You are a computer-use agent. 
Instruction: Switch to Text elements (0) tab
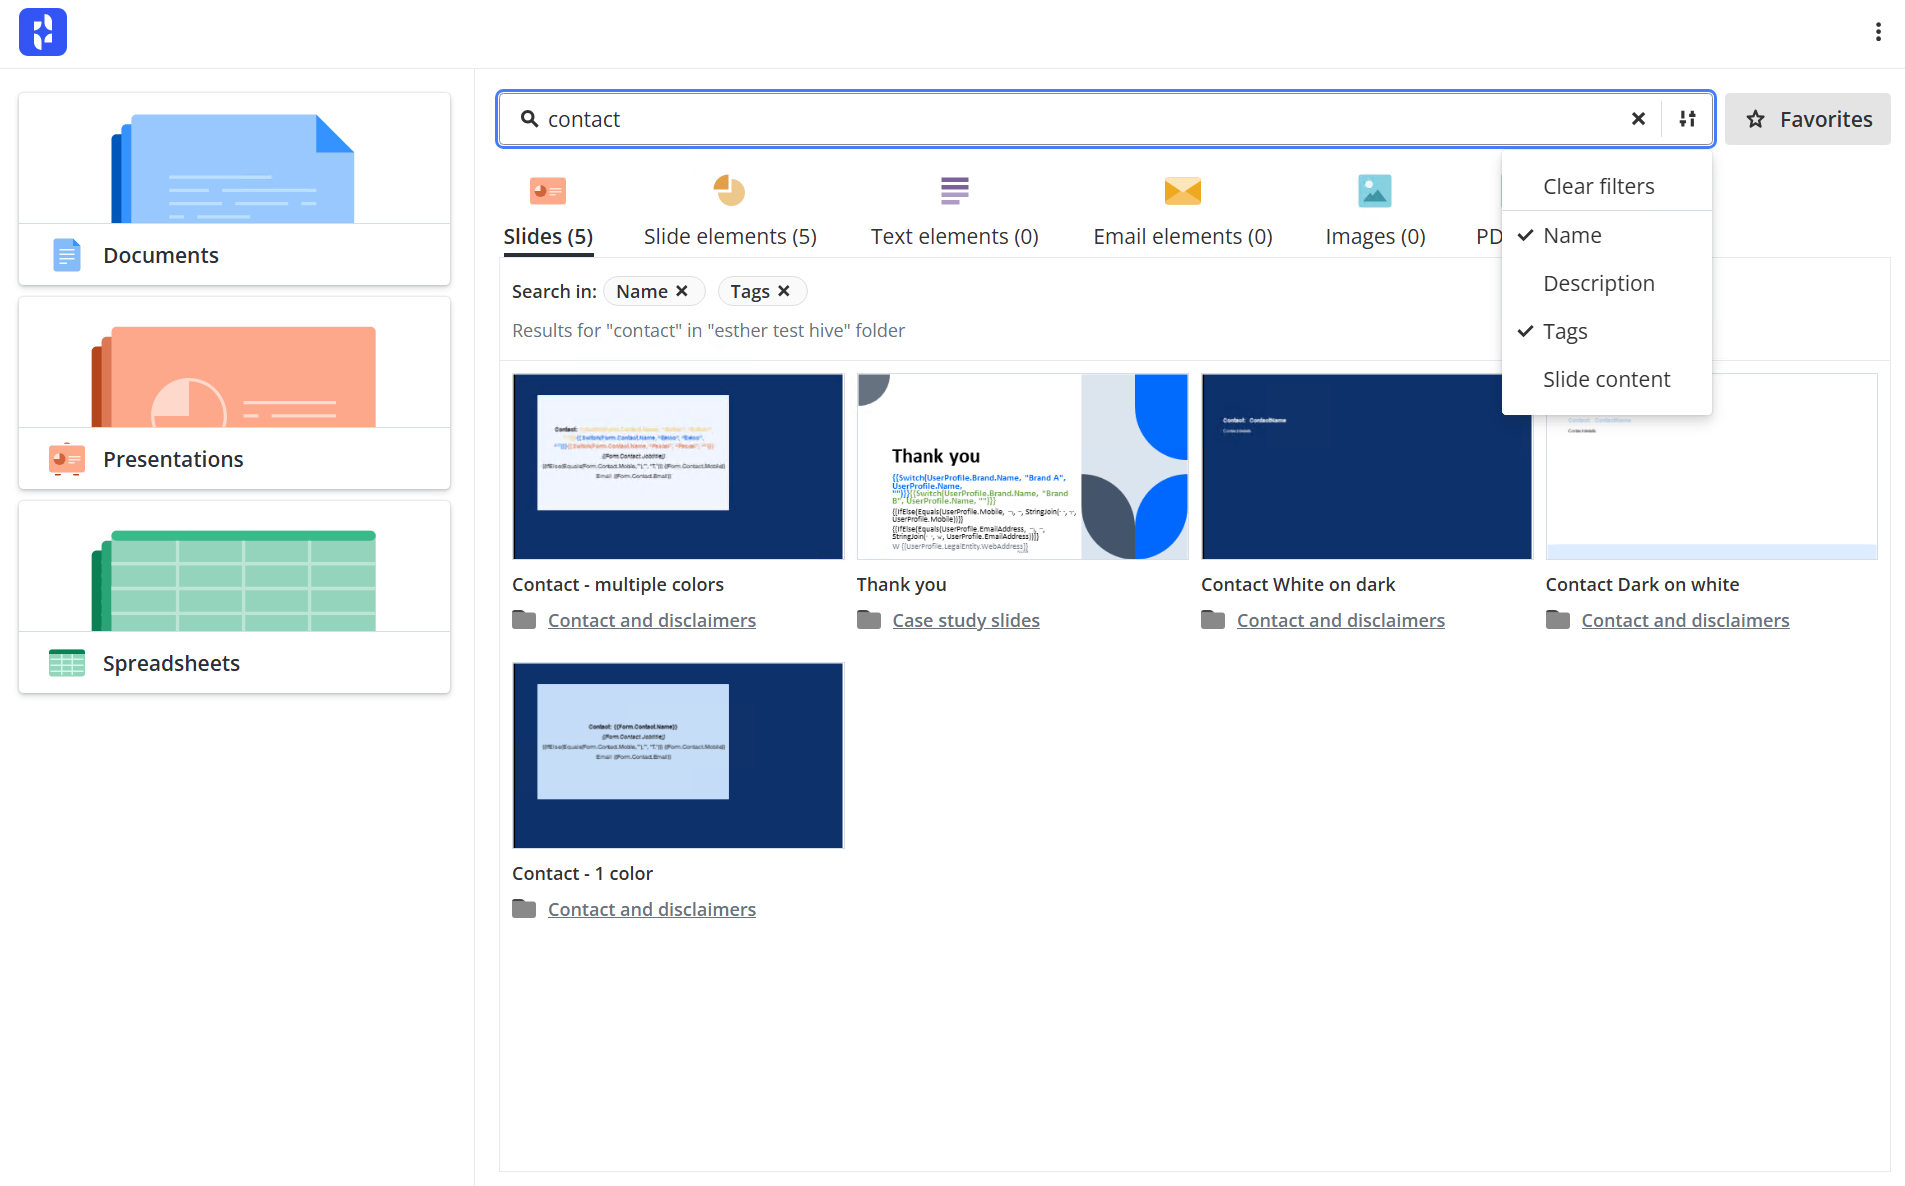[x=954, y=236]
